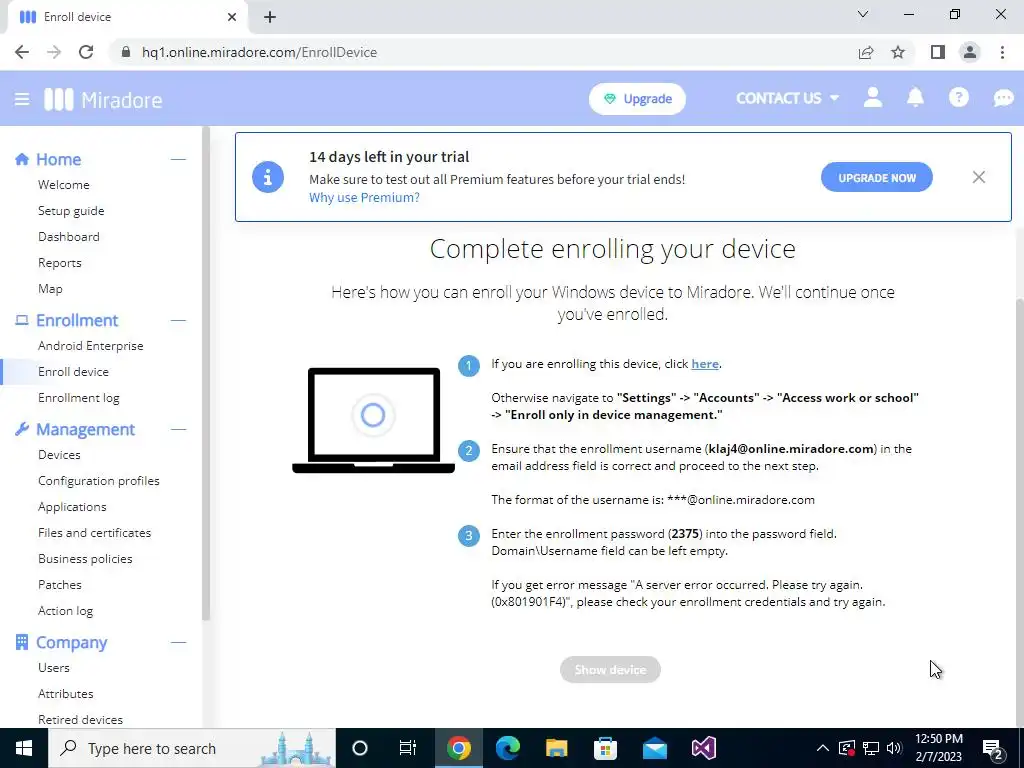Open Attributes under Company
The height and width of the screenshot is (768, 1024).
tap(65, 694)
